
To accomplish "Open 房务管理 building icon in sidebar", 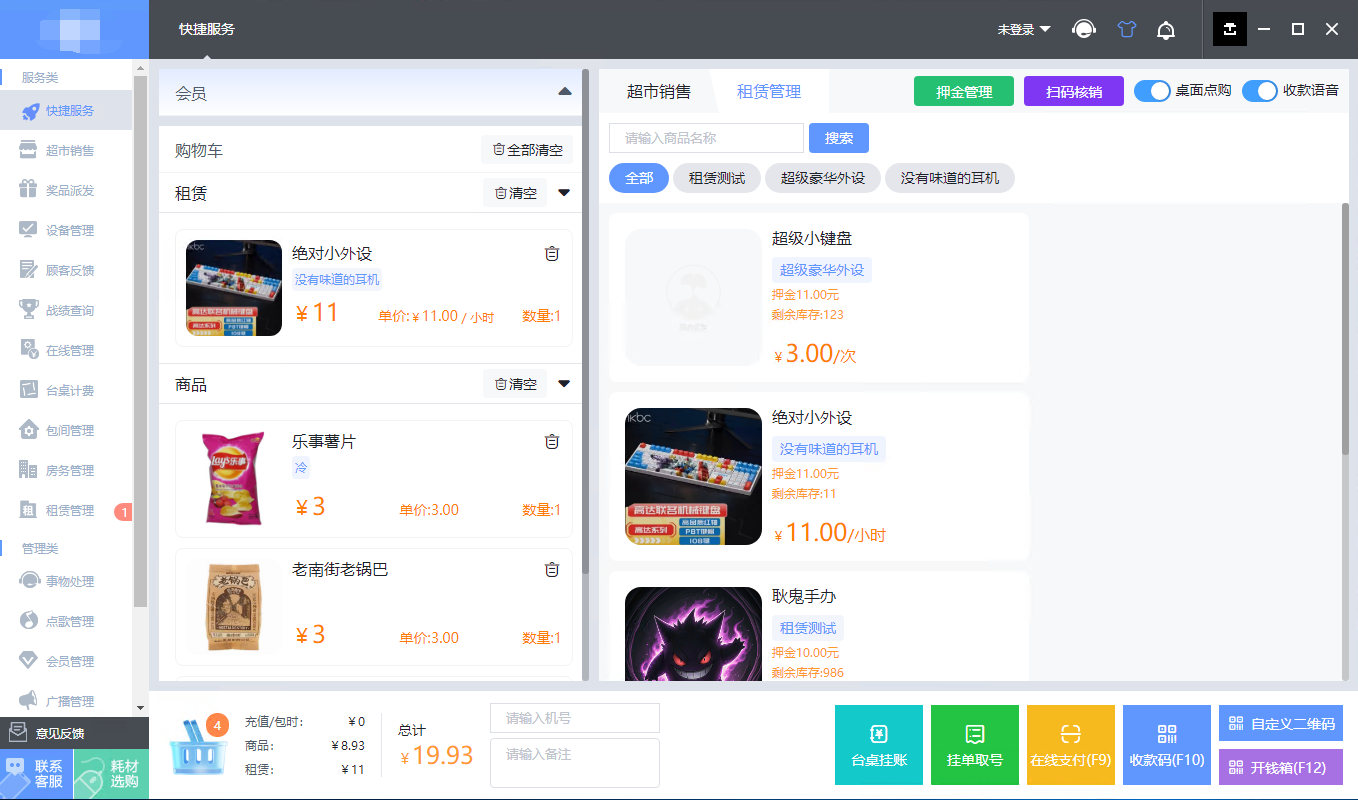I will tap(29, 471).
